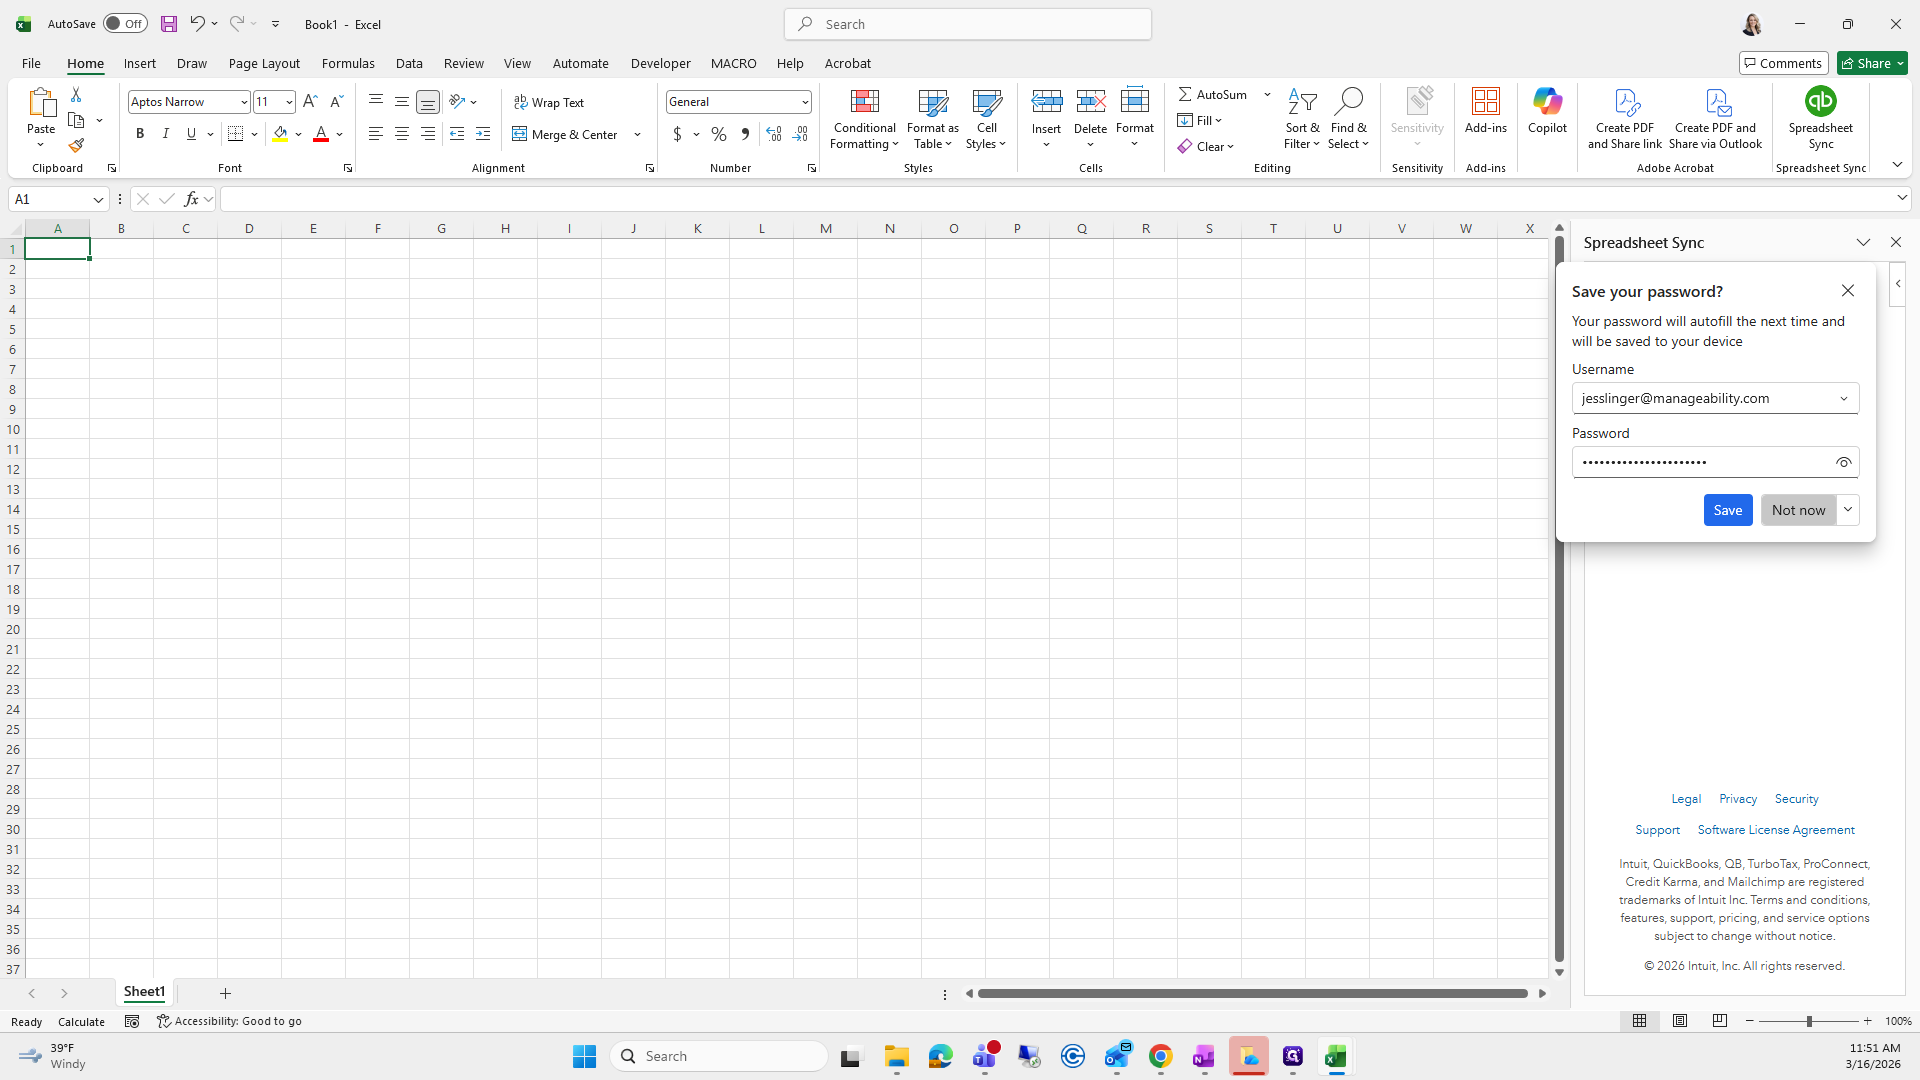1920x1080 pixels.
Task: Click the Name Box showing A1
Action: pos(50,199)
